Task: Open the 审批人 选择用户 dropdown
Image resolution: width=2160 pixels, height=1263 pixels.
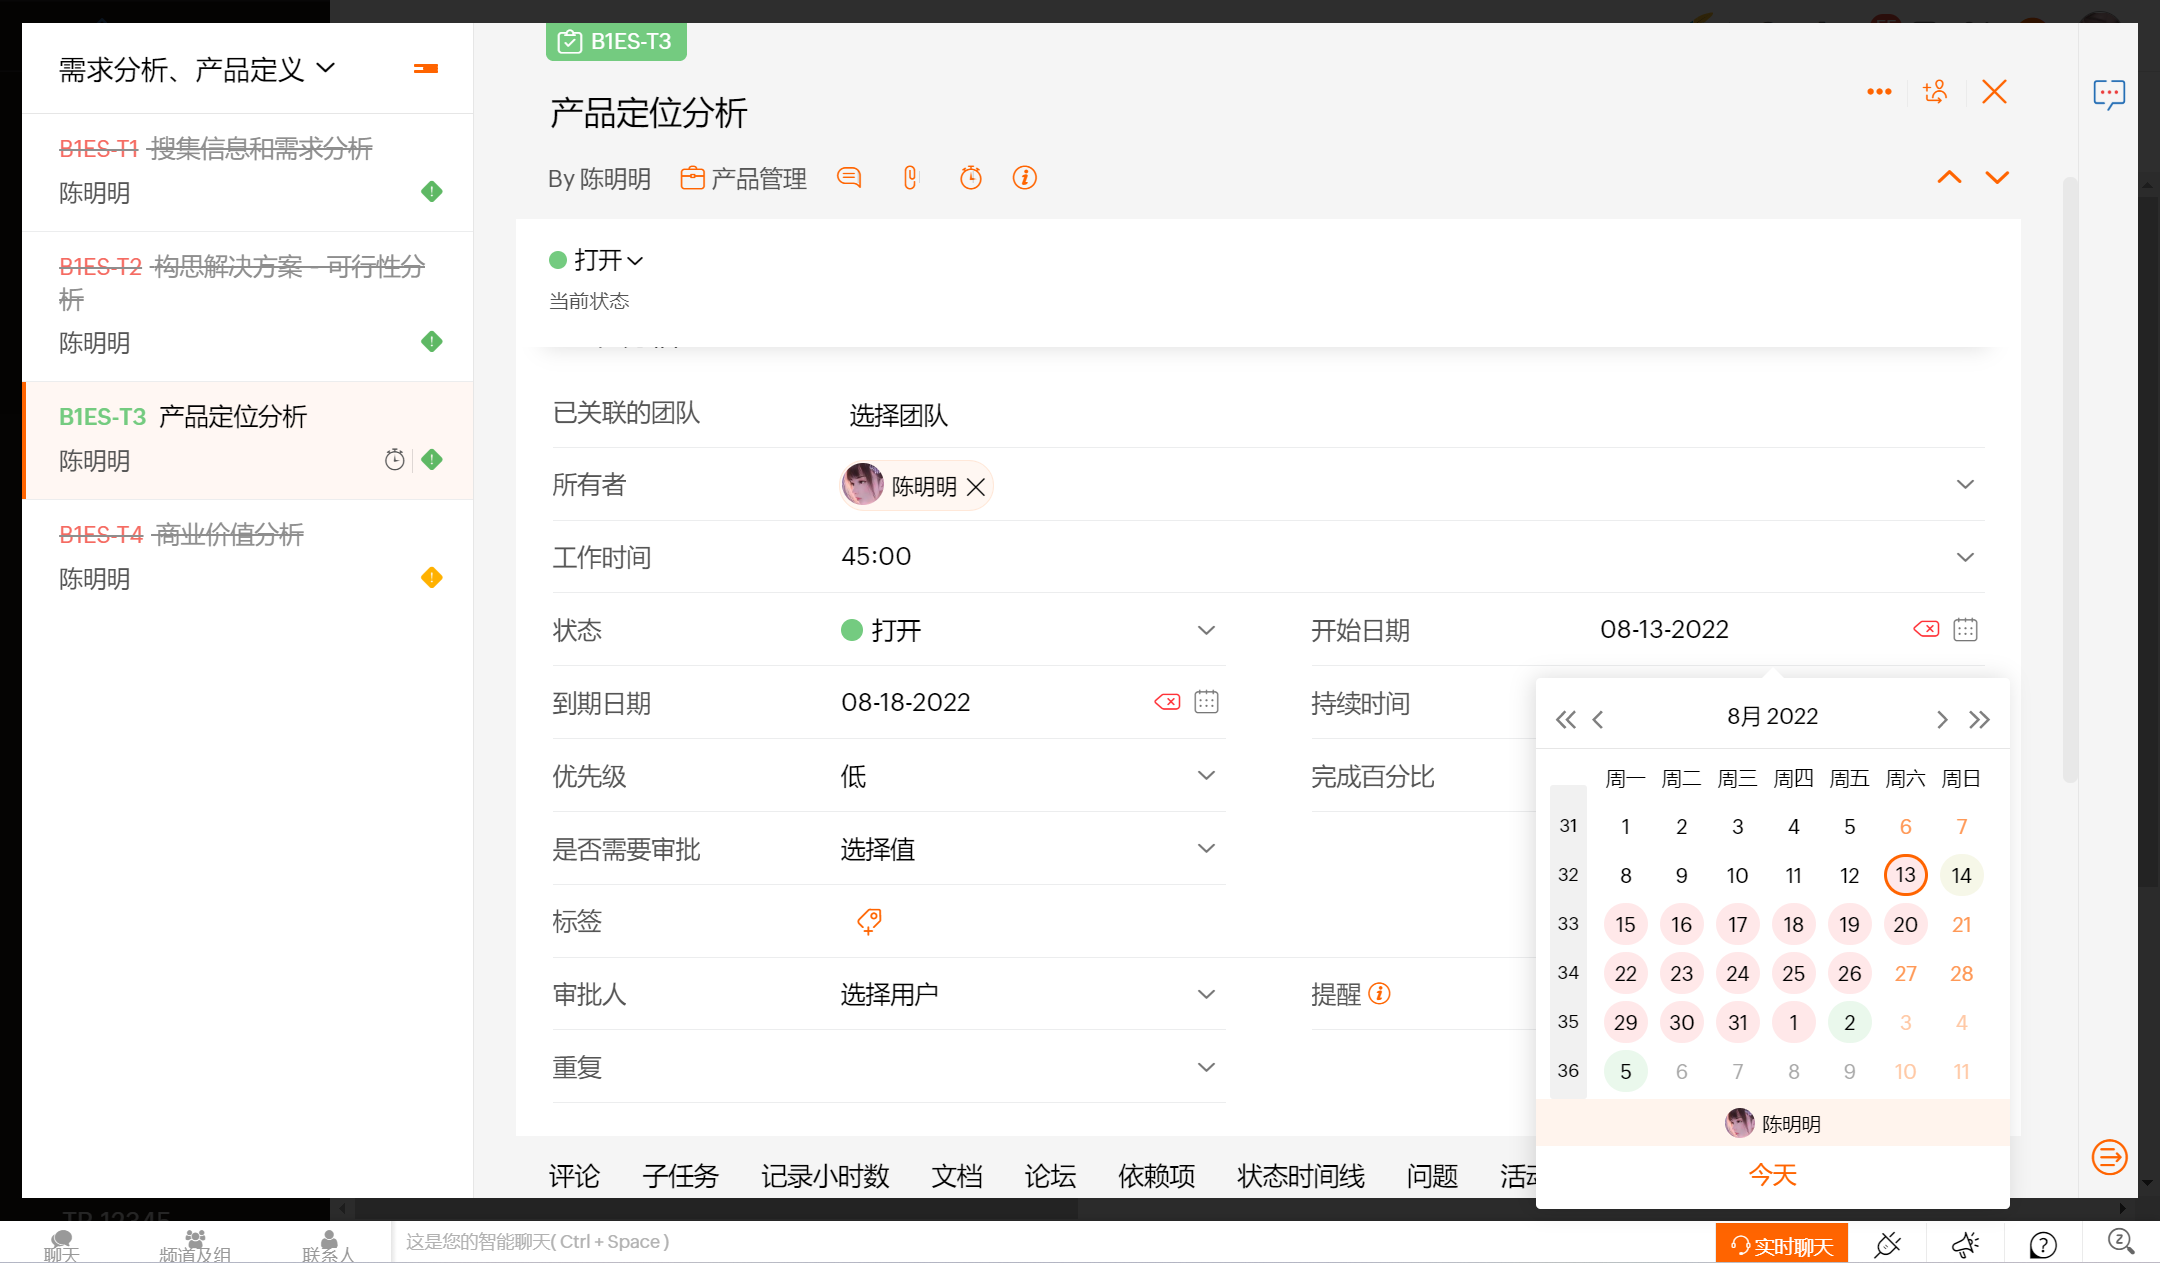Action: tap(1206, 994)
